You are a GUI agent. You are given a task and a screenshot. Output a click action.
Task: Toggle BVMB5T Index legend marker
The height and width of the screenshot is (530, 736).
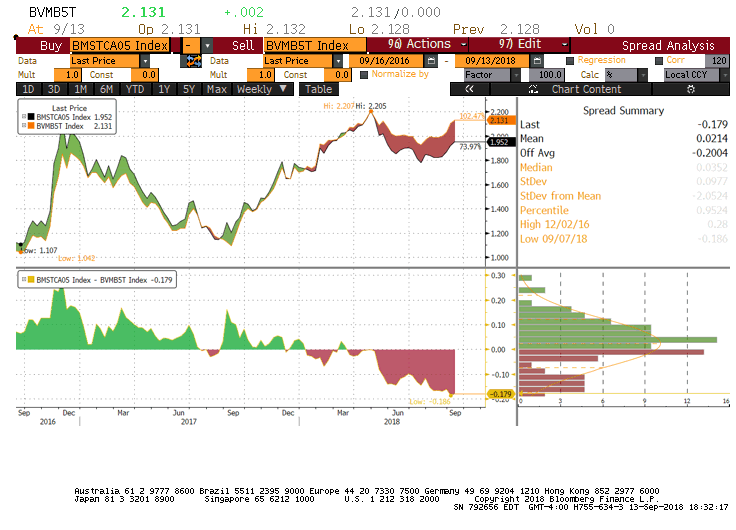pyautogui.click(x=31, y=126)
